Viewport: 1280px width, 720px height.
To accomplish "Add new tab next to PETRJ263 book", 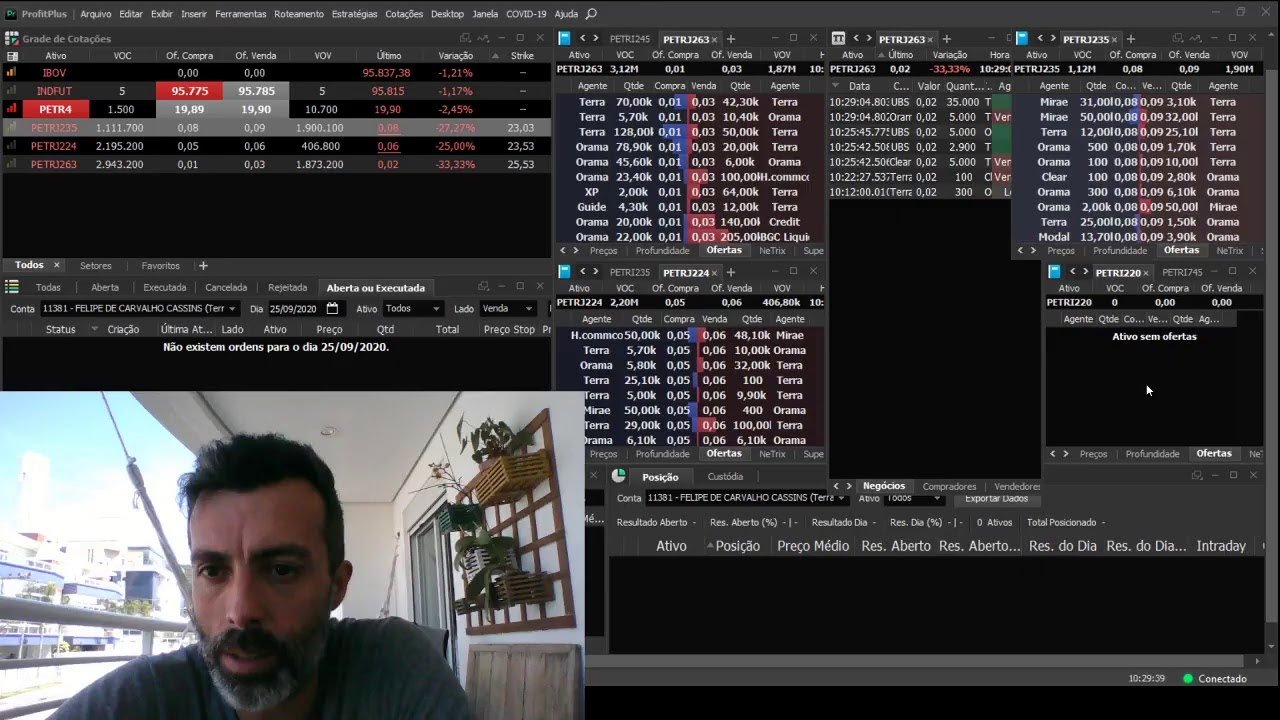I will [730, 39].
